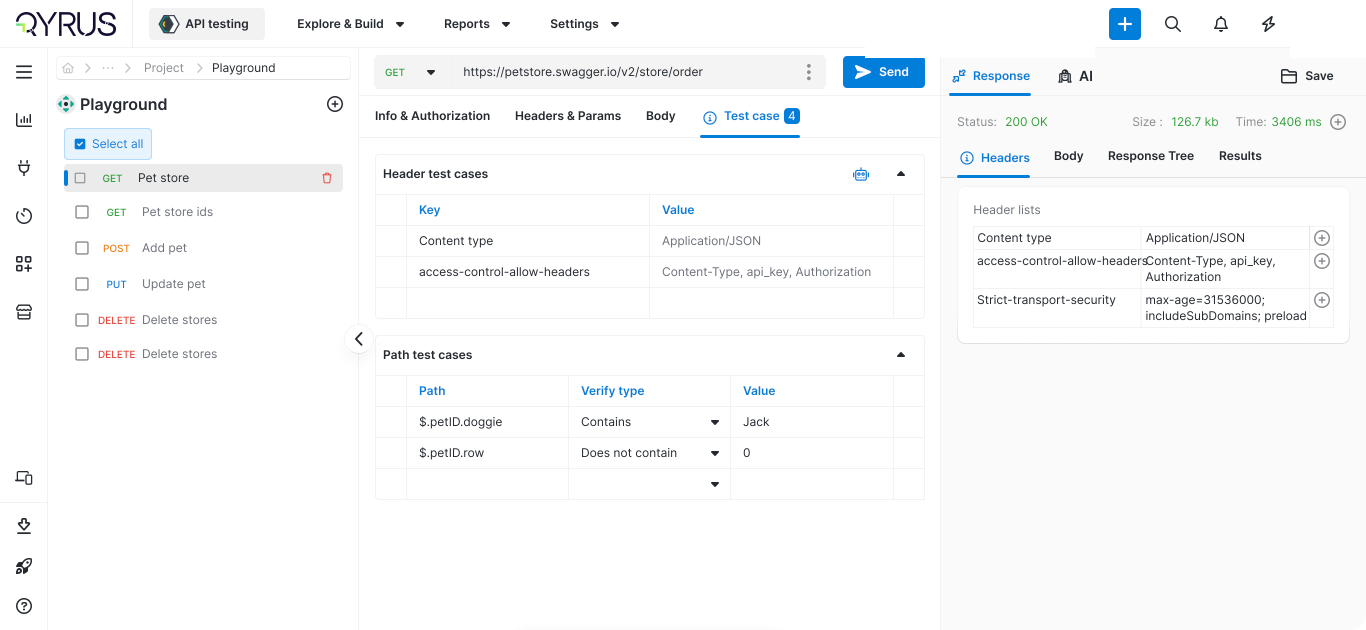Collapse the Header test cases section
Viewport: 1366px width, 630px height.
click(x=901, y=174)
